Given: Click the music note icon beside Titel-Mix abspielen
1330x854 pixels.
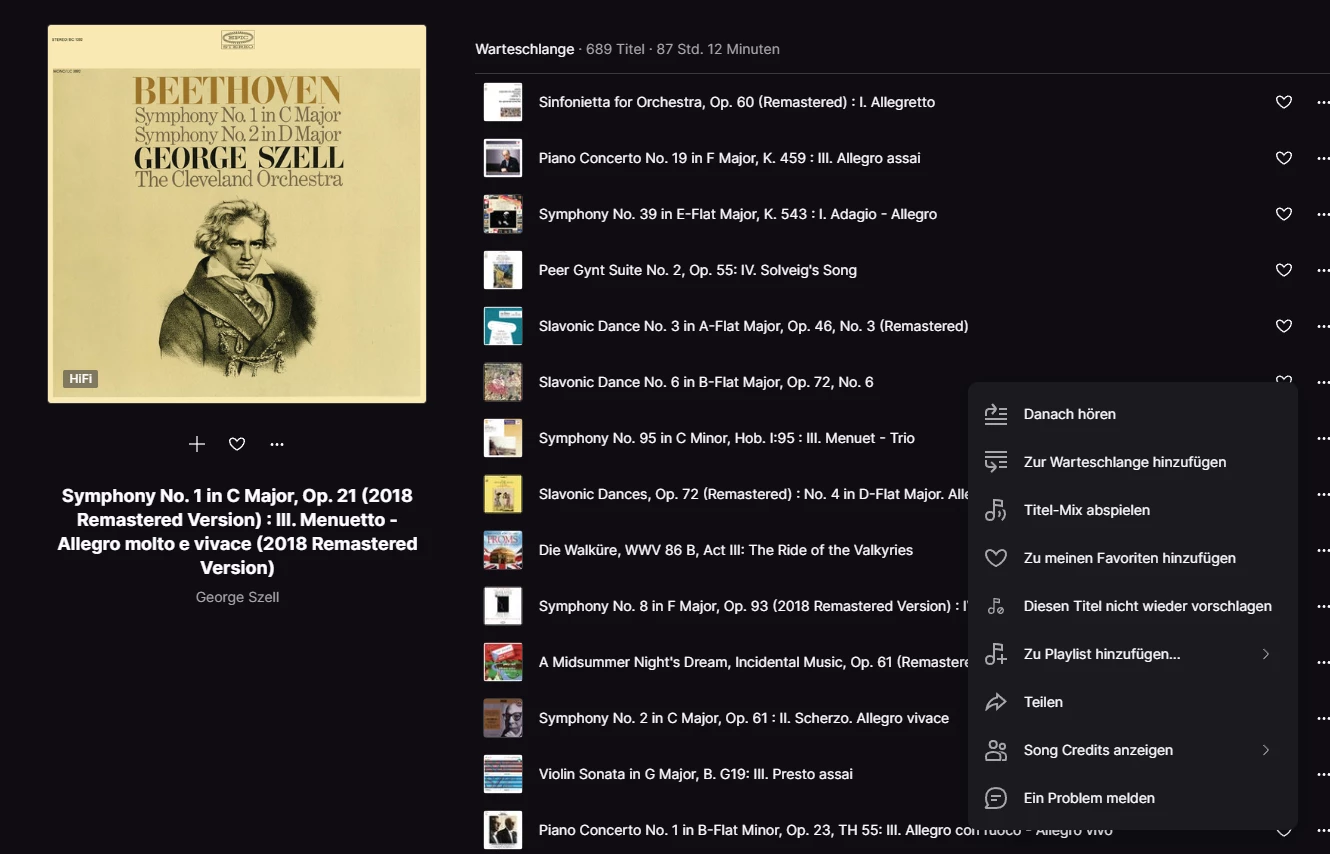Looking at the screenshot, I should click(x=996, y=510).
